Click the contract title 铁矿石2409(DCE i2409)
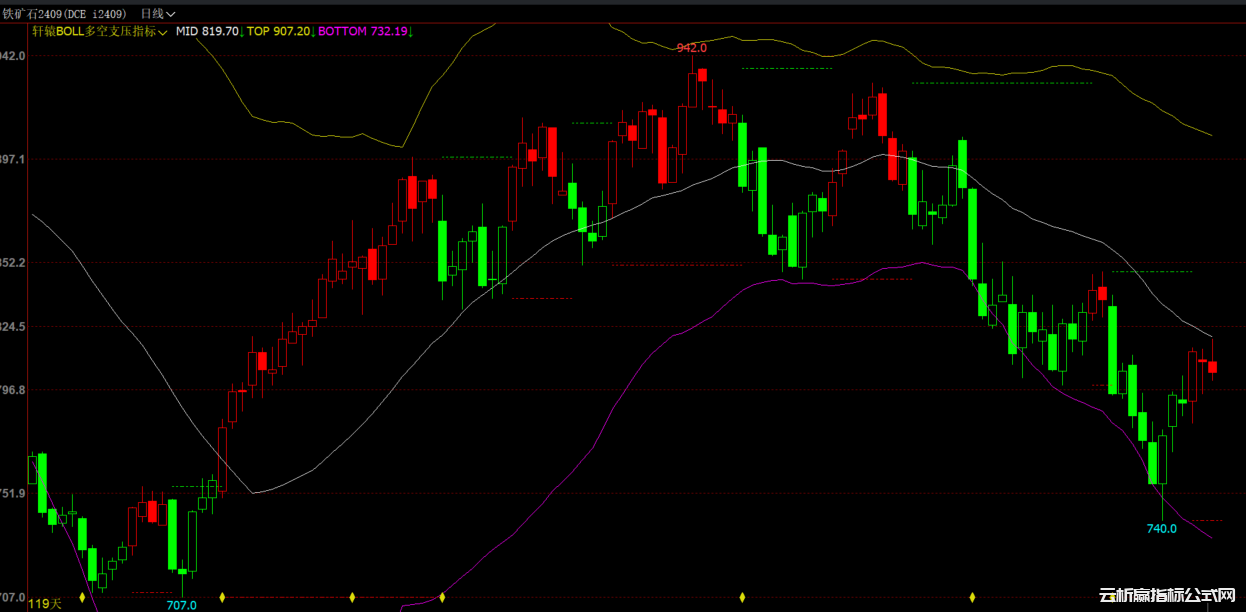Screen dimensions: 1246x612 (x=65, y=13)
